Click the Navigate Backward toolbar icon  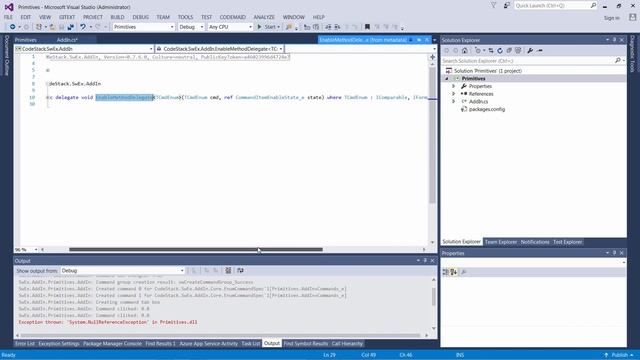click(12, 27)
